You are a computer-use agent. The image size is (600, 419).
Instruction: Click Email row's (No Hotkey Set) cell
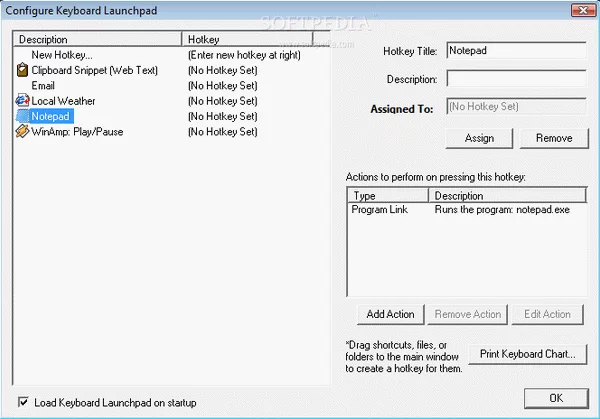(223, 86)
